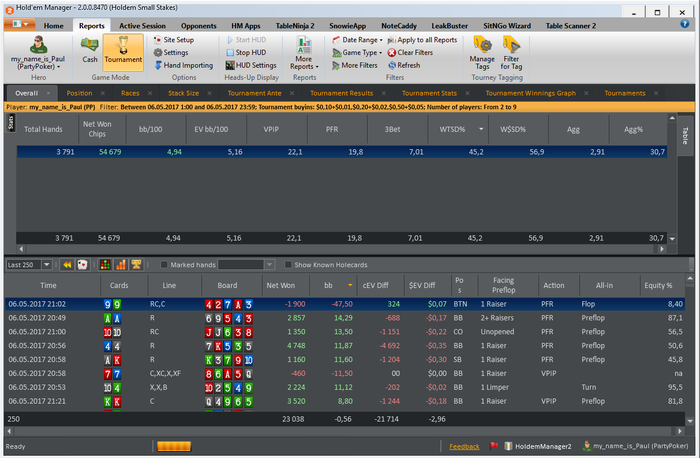Open the HM Apps tab

(x=246, y=26)
